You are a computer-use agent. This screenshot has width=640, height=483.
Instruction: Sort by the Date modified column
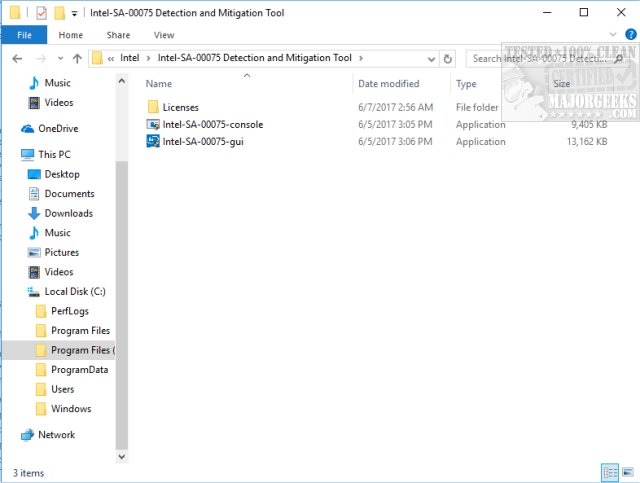point(389,84)
